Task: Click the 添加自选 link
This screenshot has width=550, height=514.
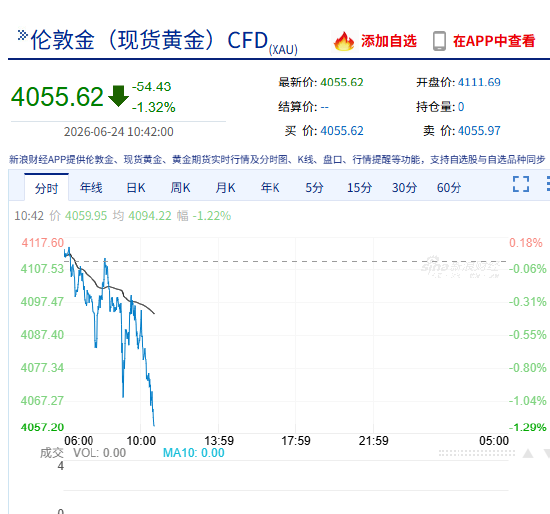Action: (389, 41)
